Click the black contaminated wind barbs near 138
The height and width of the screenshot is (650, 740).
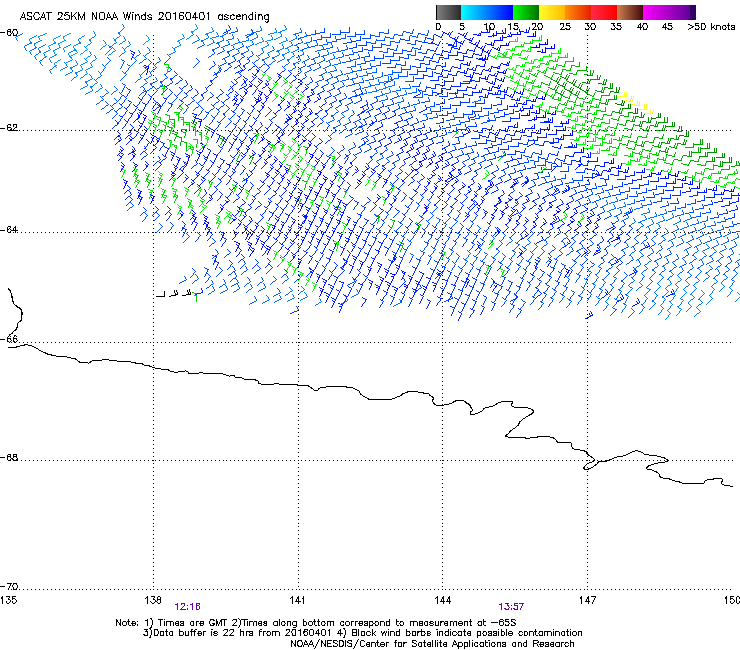174,294
